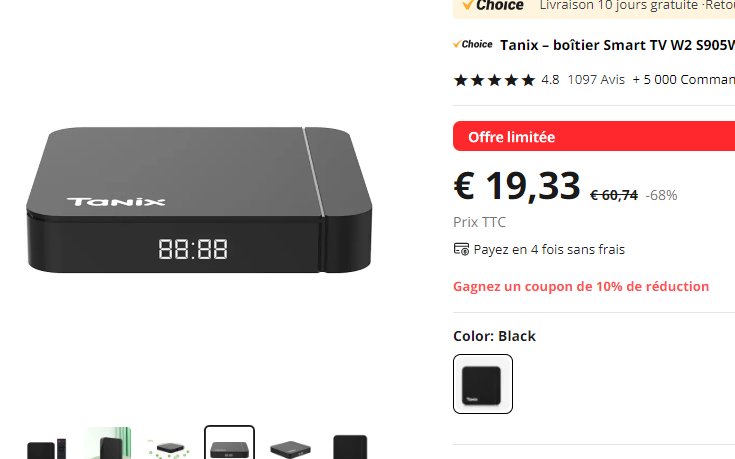This screenshot has height=459, width=735.
Task: Click the Tanix product title text
Action: pyautogui.click(x=617, y=45)
